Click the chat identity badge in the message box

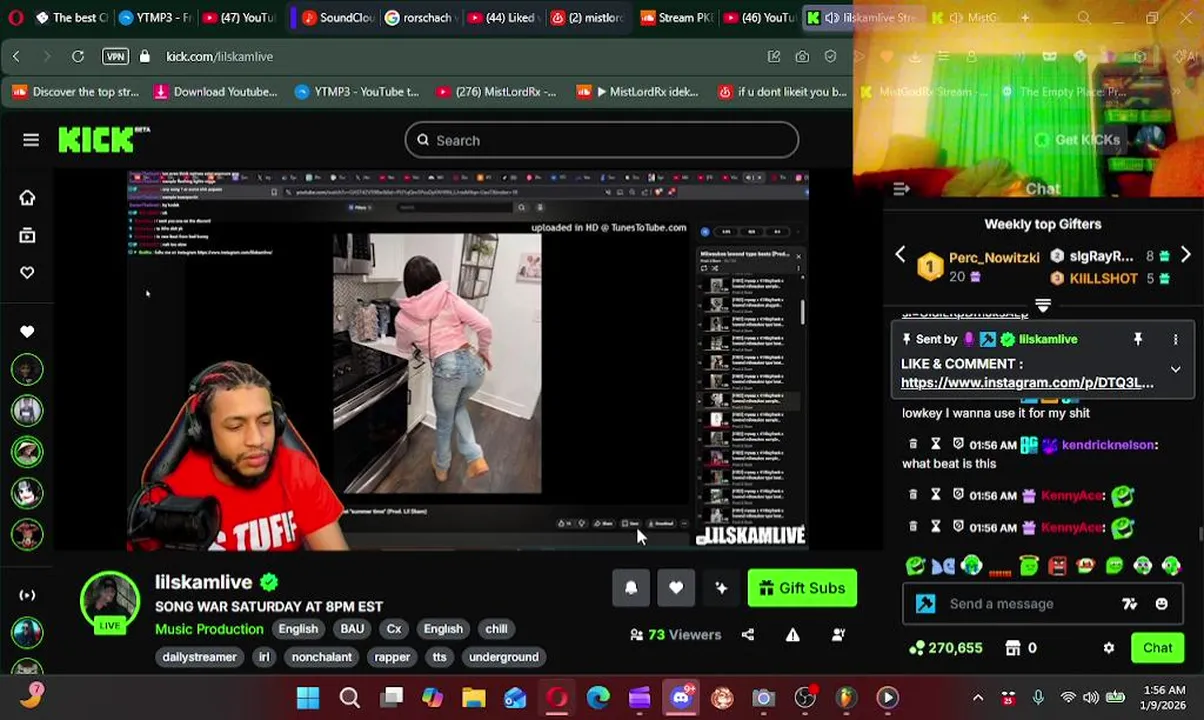coord(925,604)
